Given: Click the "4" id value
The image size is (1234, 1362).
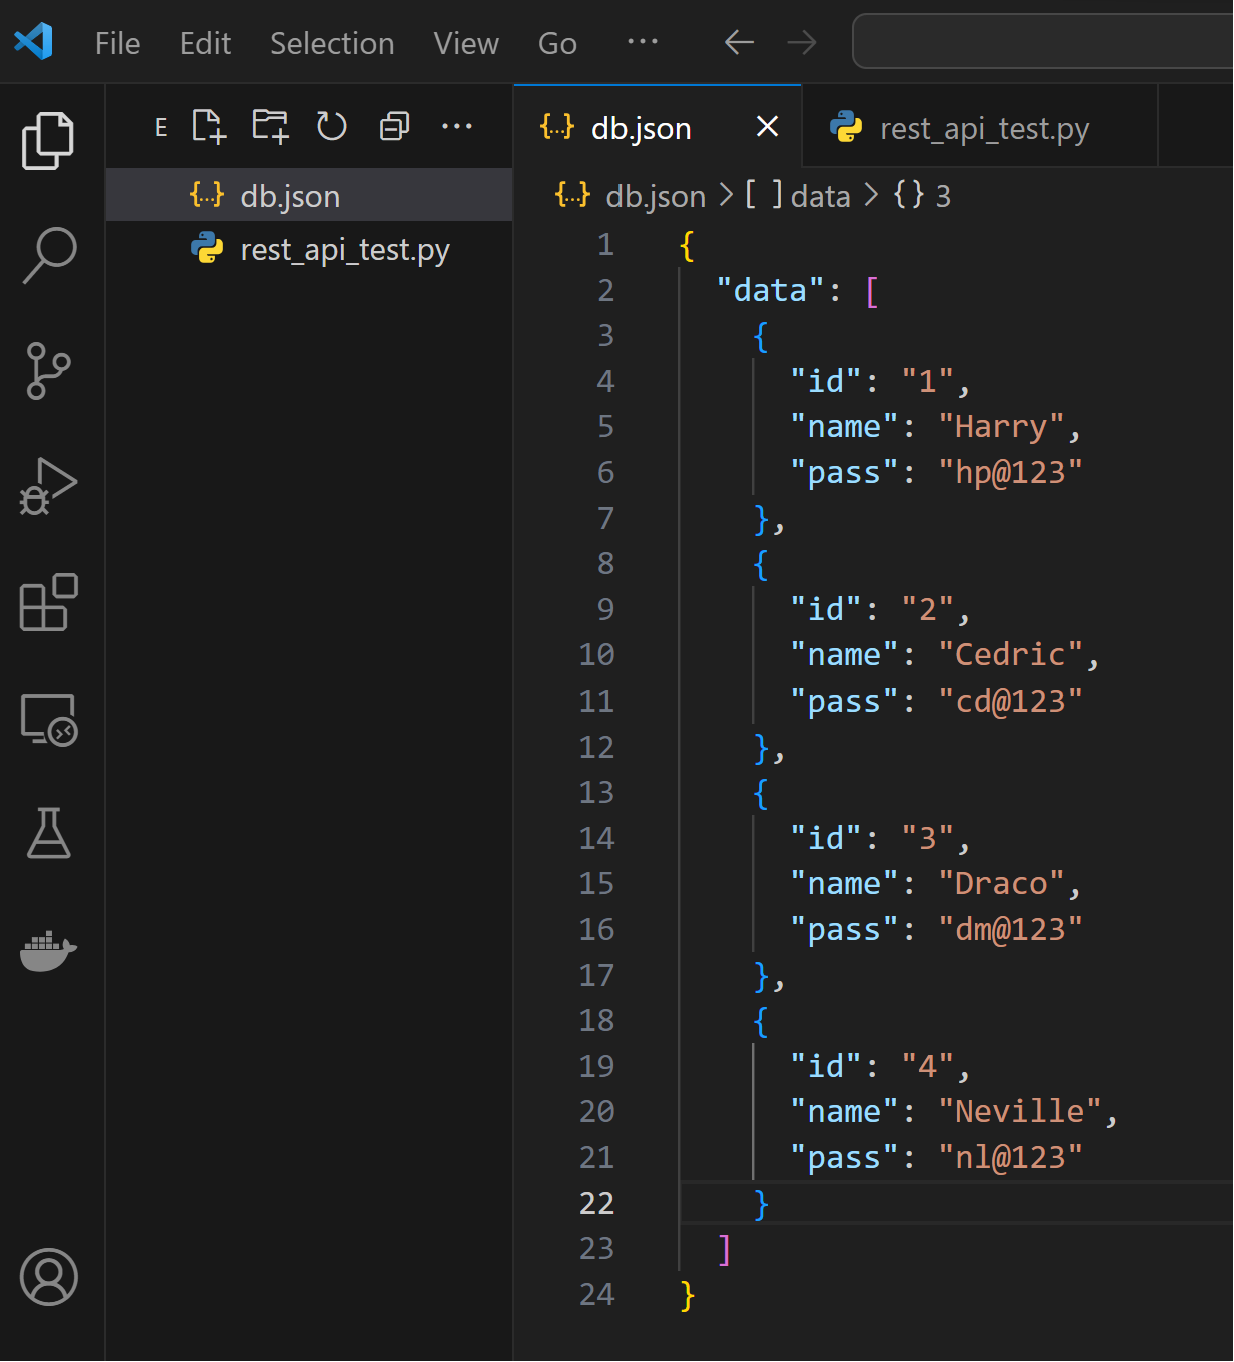Looking at the screenshot, I should 928,1066.
